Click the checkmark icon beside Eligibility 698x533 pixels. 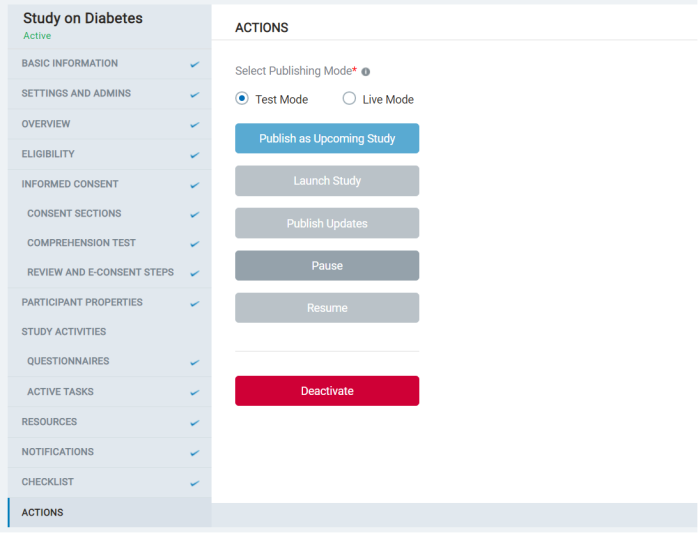click(x=195, y=155)
